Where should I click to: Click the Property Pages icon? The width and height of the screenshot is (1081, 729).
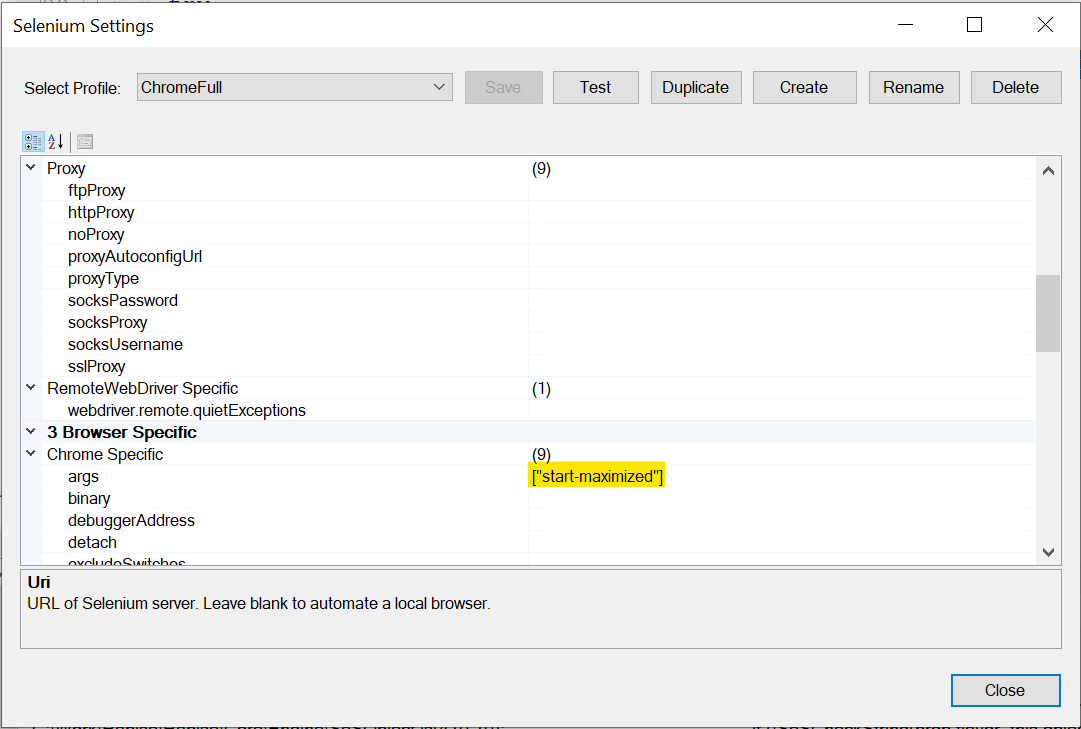tap(84, 141)
